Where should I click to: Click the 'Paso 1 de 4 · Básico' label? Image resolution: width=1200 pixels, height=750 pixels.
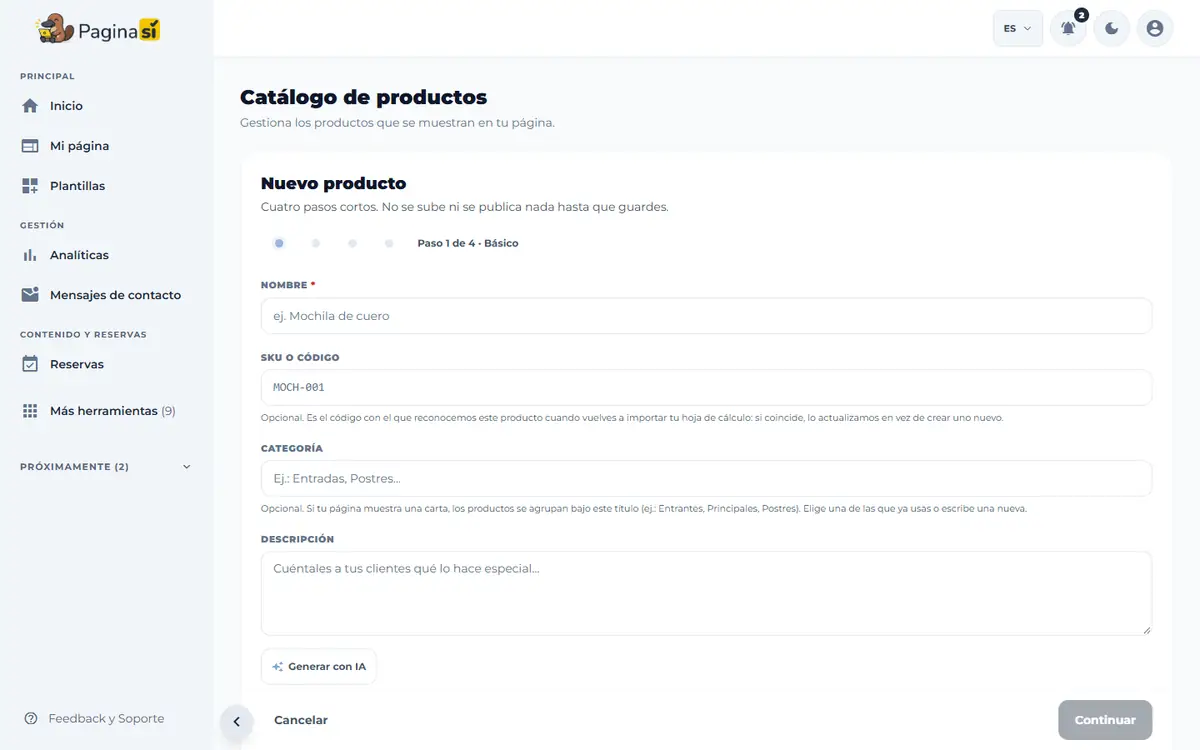point(468,244)
